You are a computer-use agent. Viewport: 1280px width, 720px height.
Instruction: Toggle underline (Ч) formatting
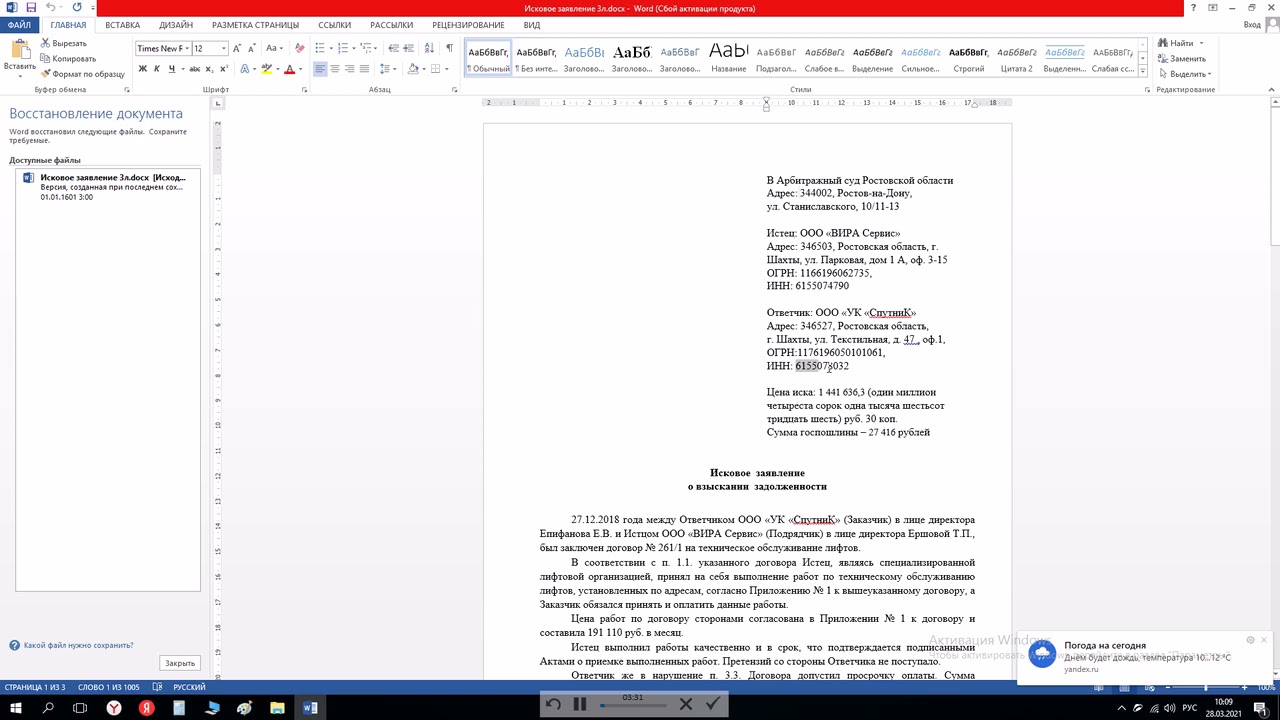[171, 69]
